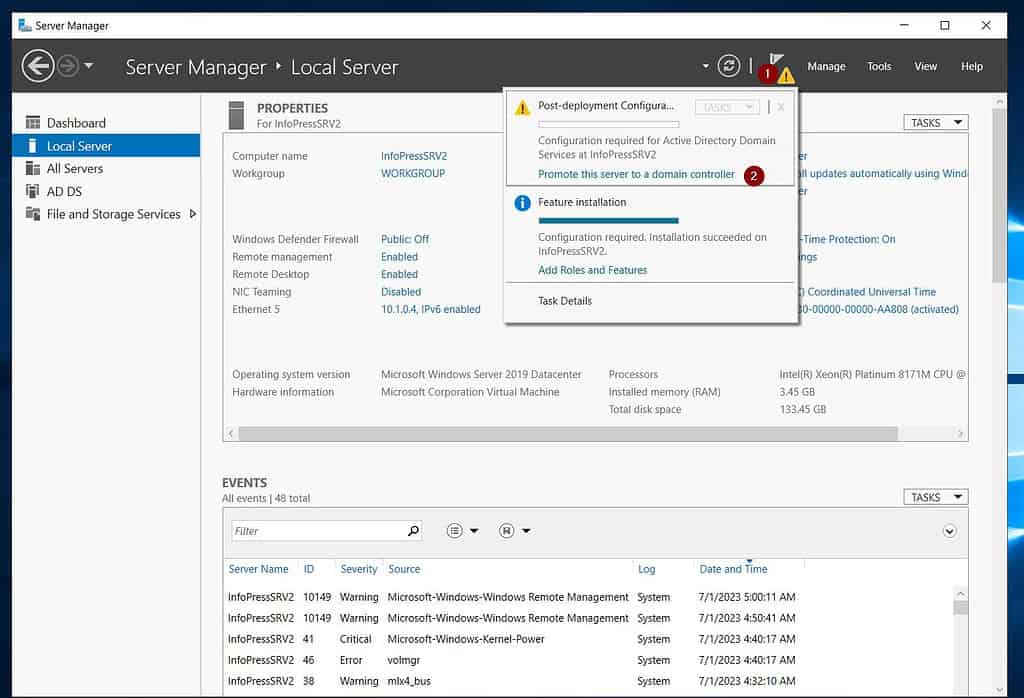Click the saved queries icon in Events
This screenshot has width=1024, height=698.
click(507, 531)
